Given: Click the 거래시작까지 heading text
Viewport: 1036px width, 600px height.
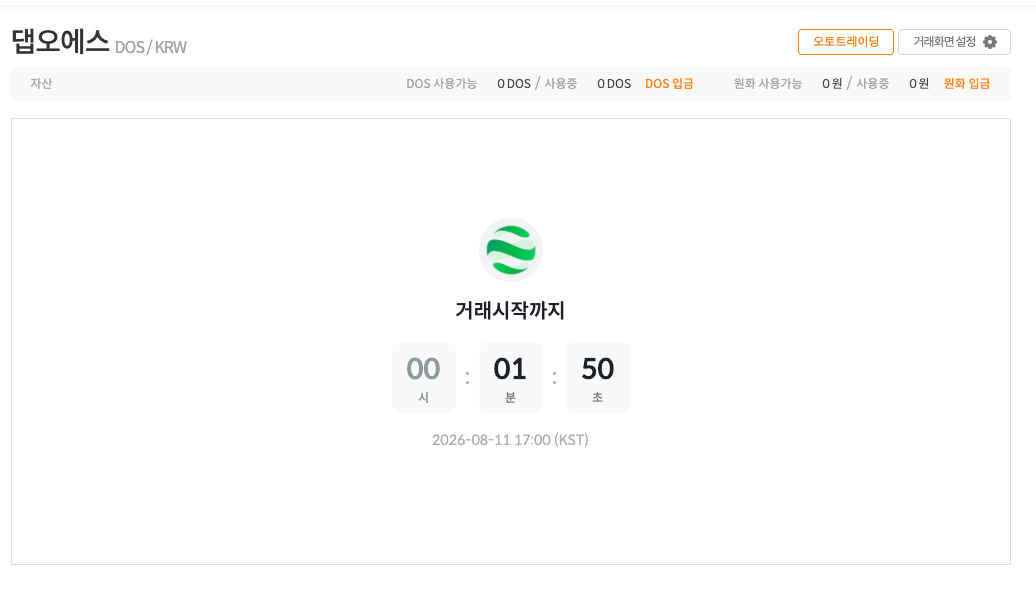Looking at the screenshot, I should pyautogui.click(x=510, y=310).
